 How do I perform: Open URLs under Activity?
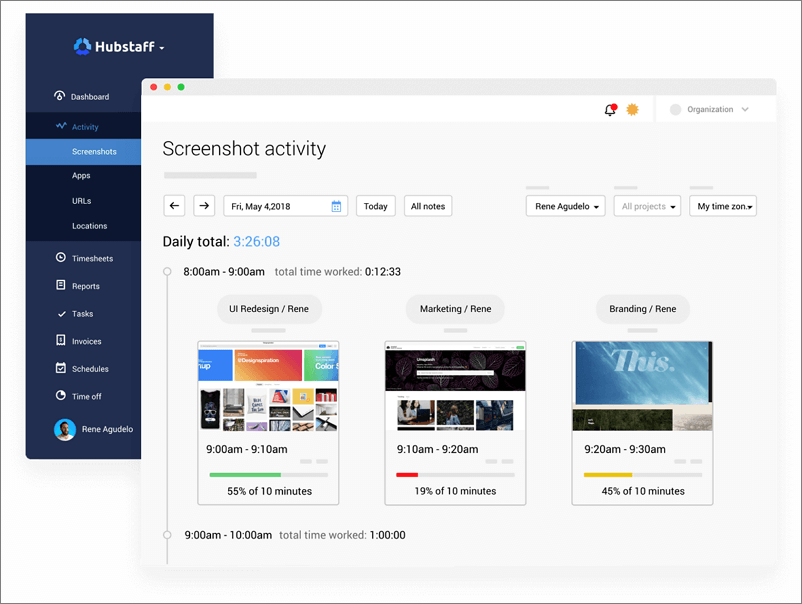pyautogui.click(x=81, y=201)
